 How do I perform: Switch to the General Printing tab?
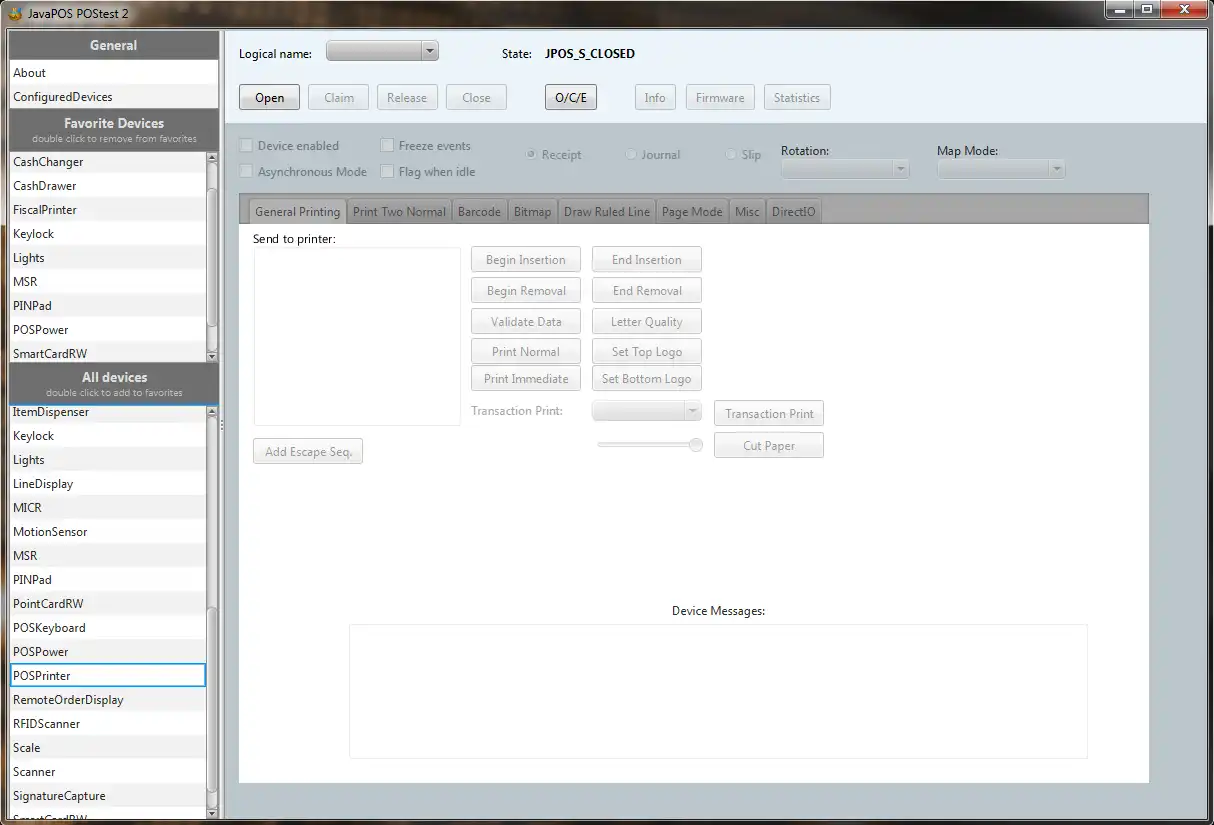pyautogui.click(x=297, y=212)
